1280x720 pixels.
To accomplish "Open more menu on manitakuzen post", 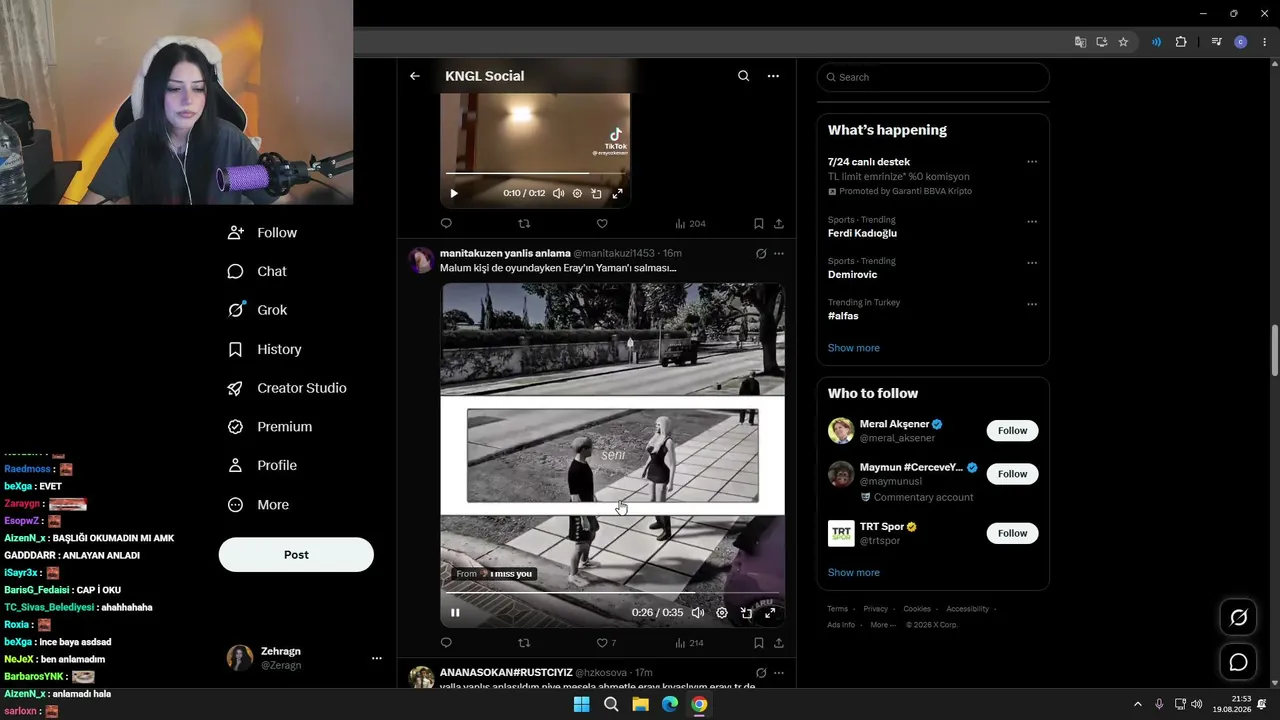I will pyautogui.click(x=779, y=254).
